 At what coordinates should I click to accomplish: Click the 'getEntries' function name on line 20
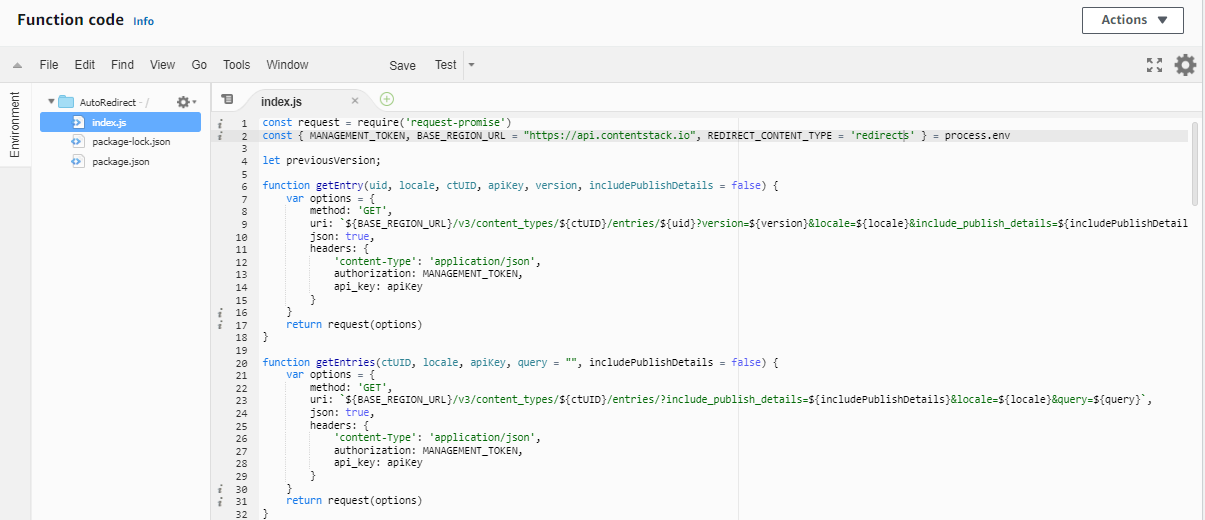click(x=346, y=362)
